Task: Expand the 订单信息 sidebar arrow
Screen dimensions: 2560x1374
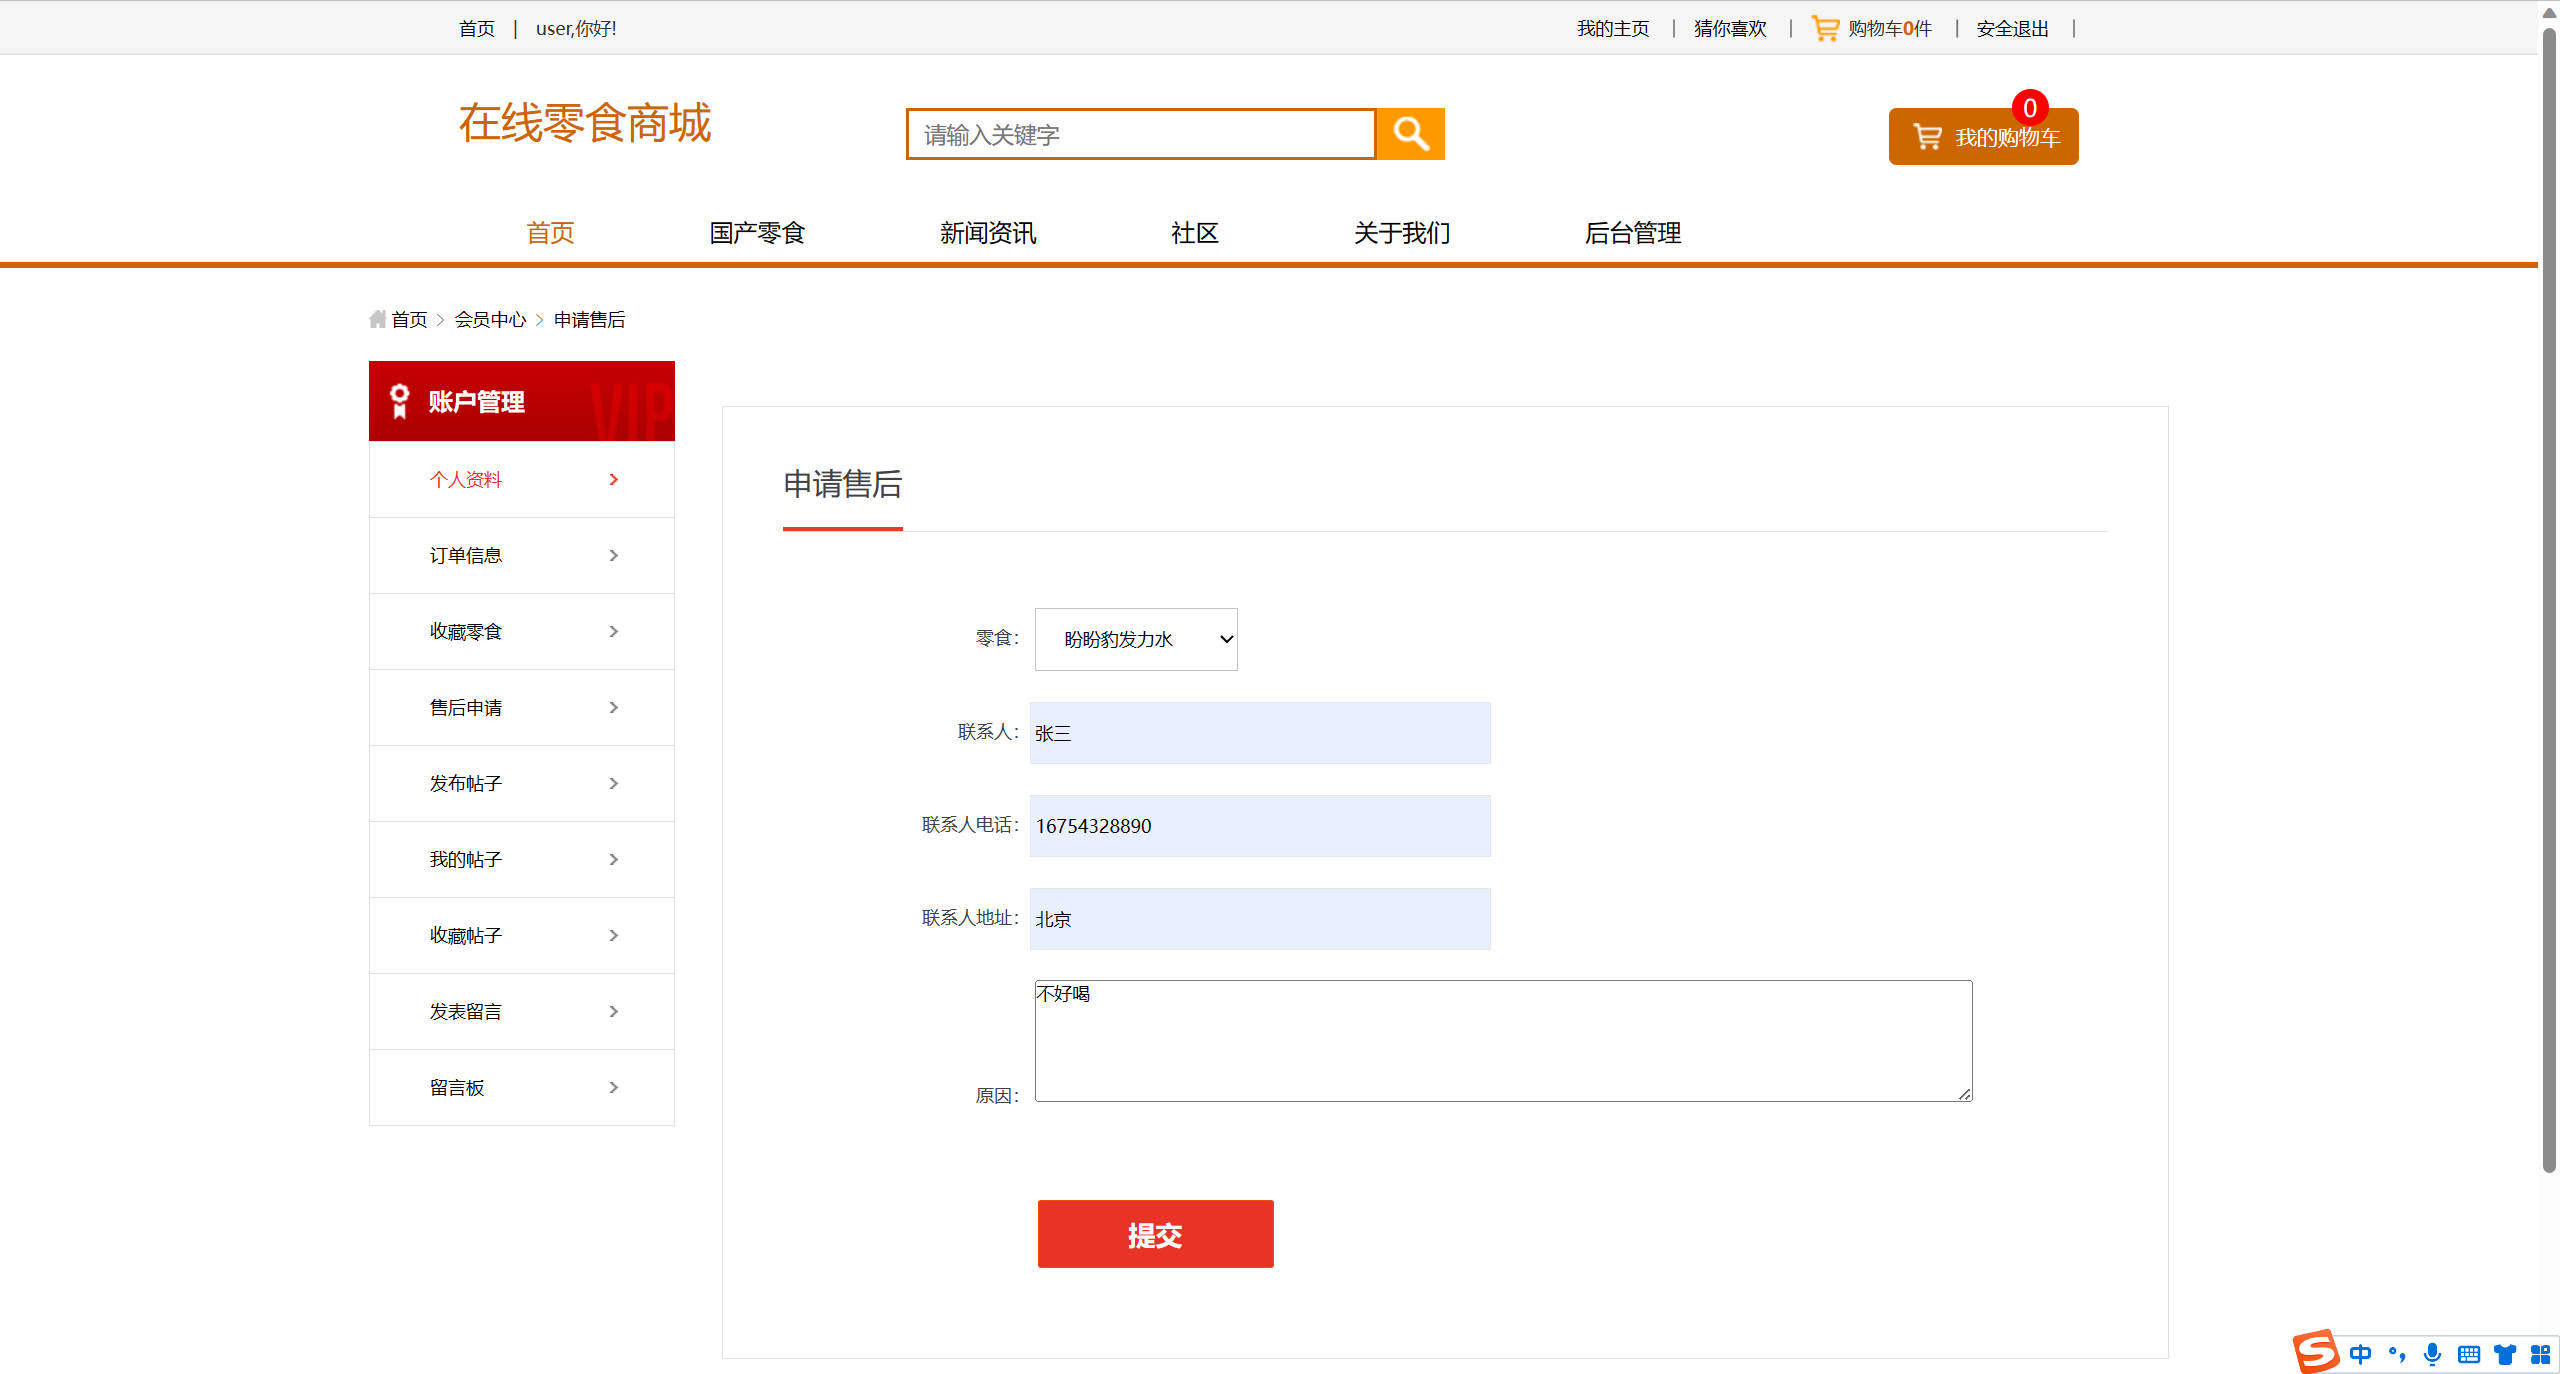Action: (613, 555)
